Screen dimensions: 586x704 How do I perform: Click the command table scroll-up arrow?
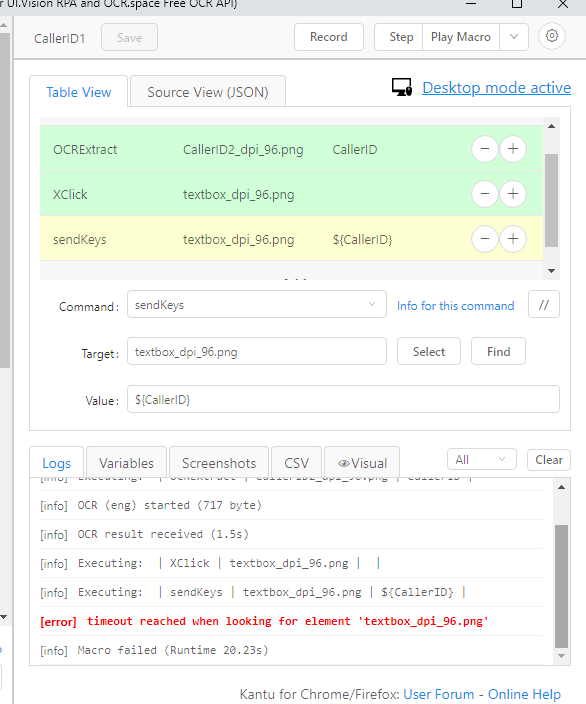coord(551,126)
